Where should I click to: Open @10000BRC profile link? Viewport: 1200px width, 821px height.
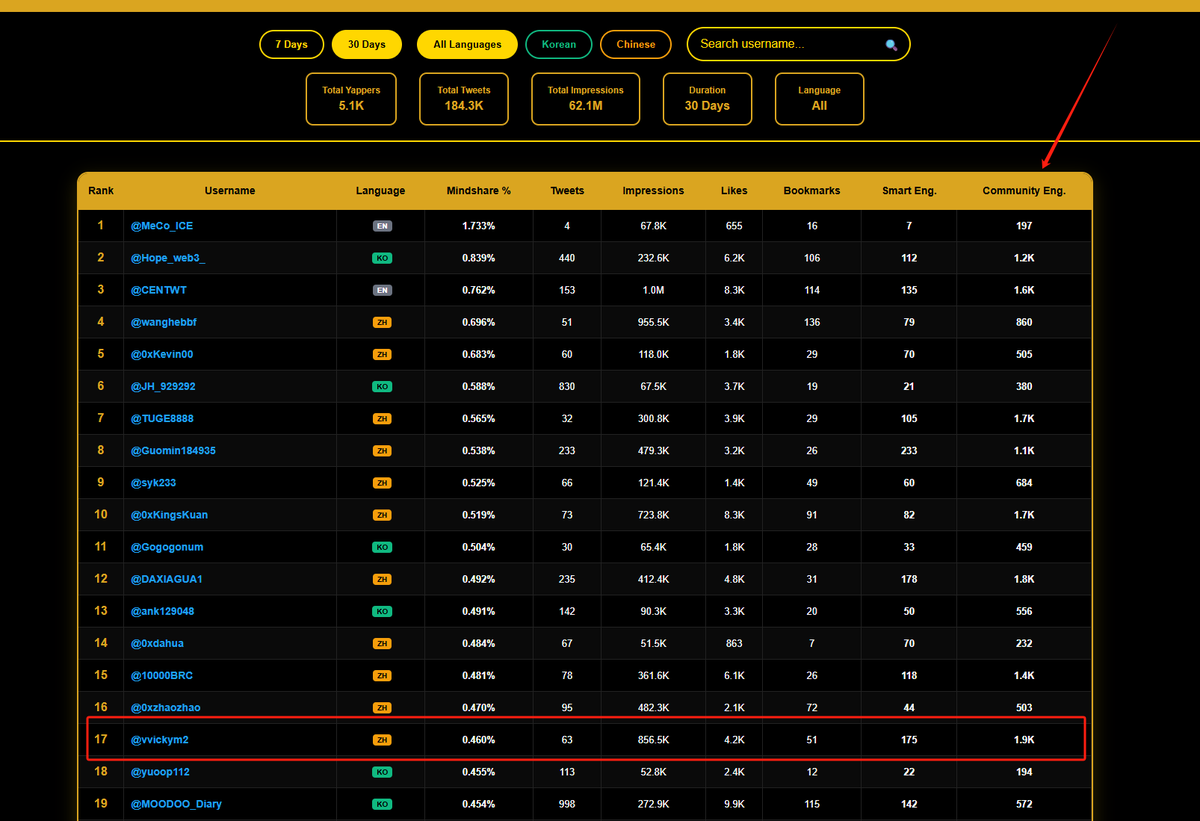click(162, 675)
